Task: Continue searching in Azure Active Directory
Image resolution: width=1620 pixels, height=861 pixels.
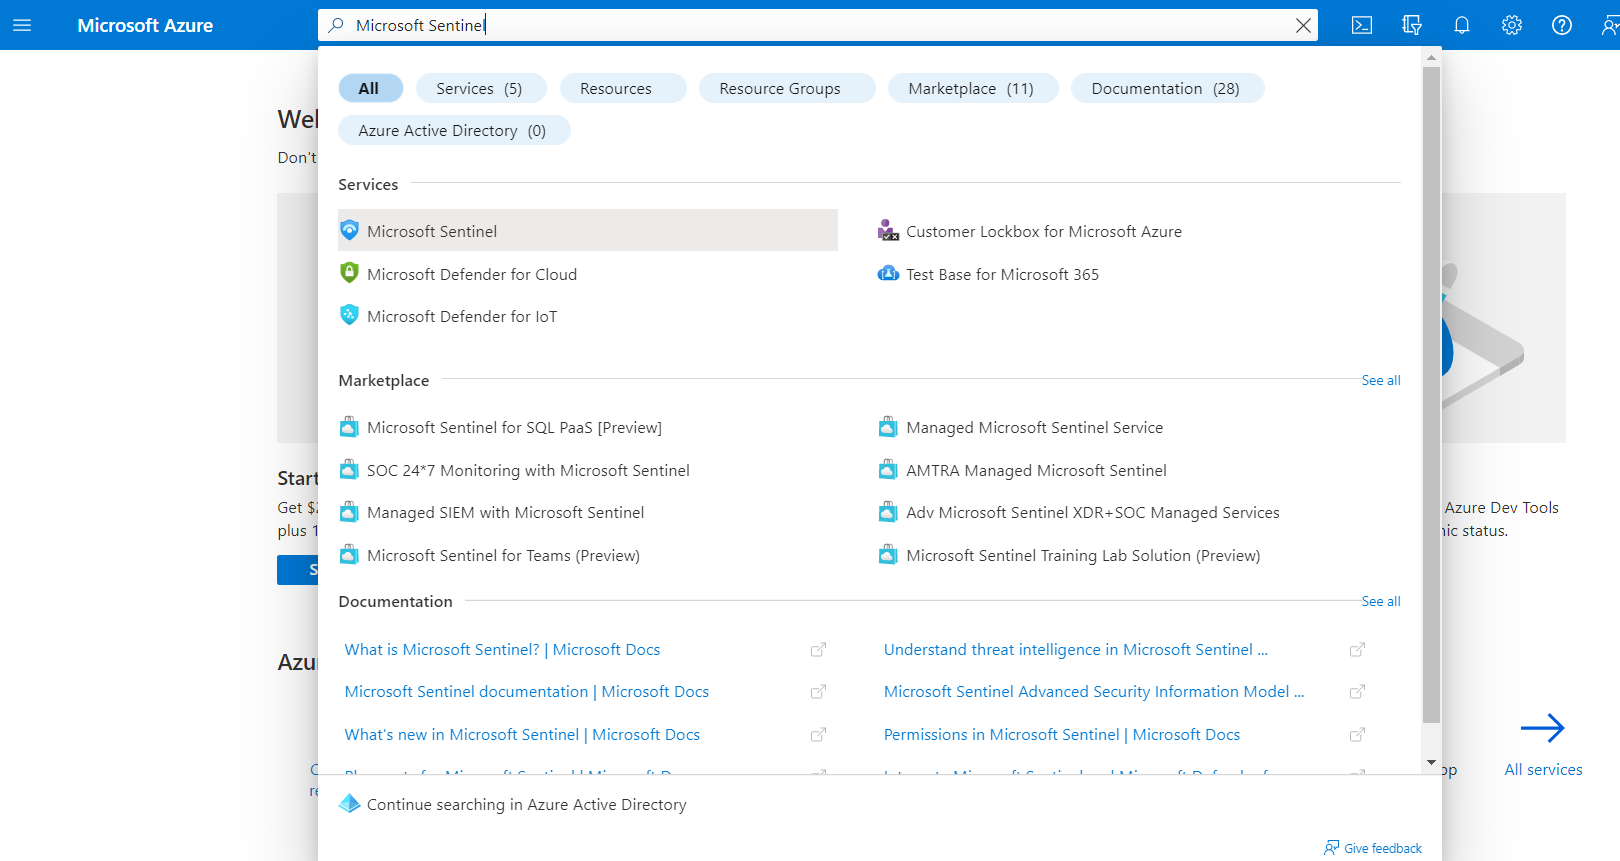Action: [526, 804]
